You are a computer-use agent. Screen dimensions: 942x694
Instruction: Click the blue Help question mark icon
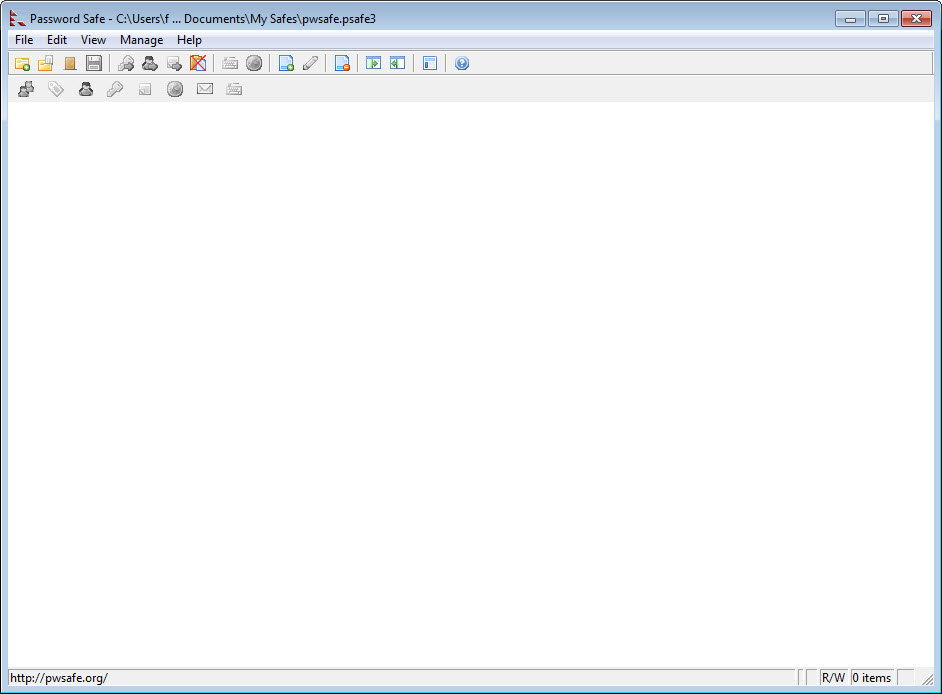click(x=462, y=63)
